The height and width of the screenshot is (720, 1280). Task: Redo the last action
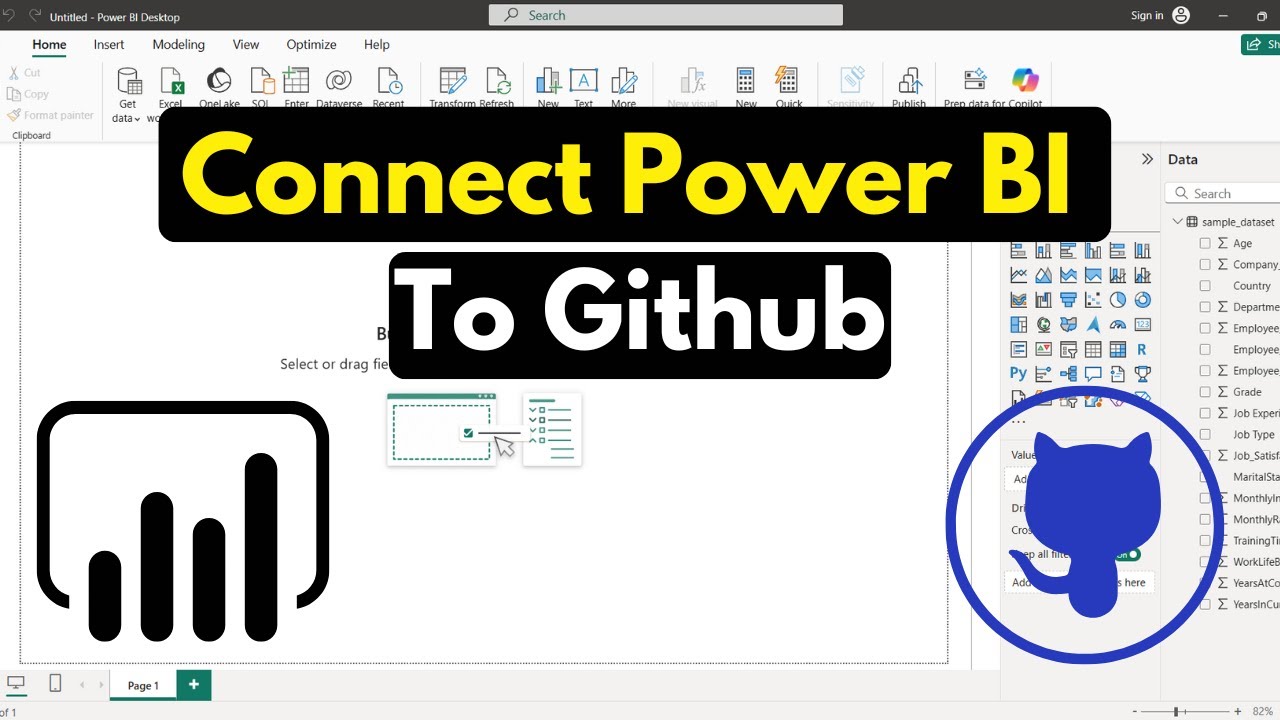(36, 16)
